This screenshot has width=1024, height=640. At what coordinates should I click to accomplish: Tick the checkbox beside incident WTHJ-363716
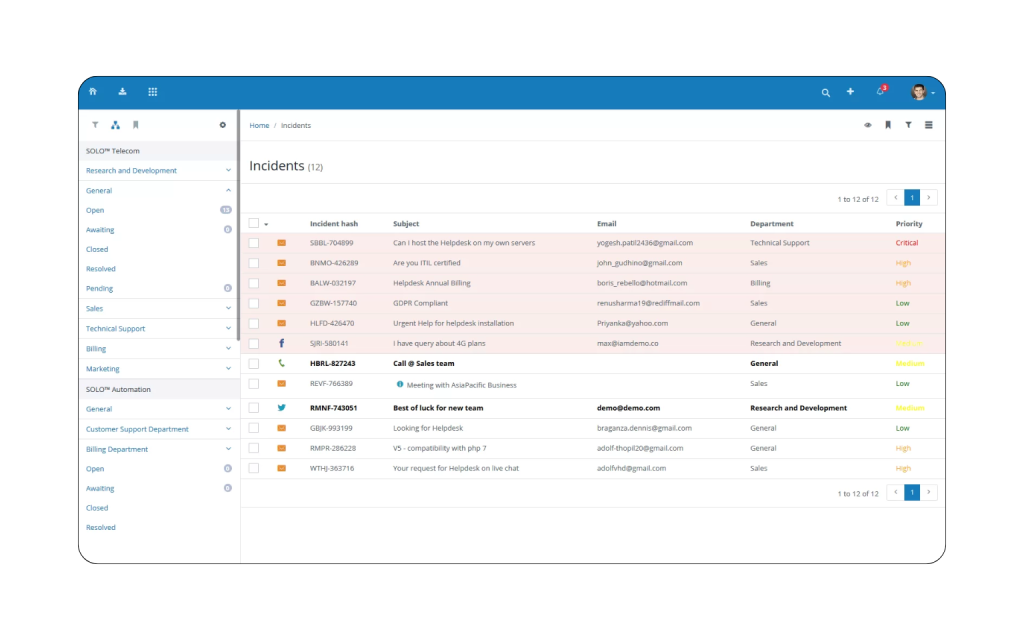(x=253, y=467)
